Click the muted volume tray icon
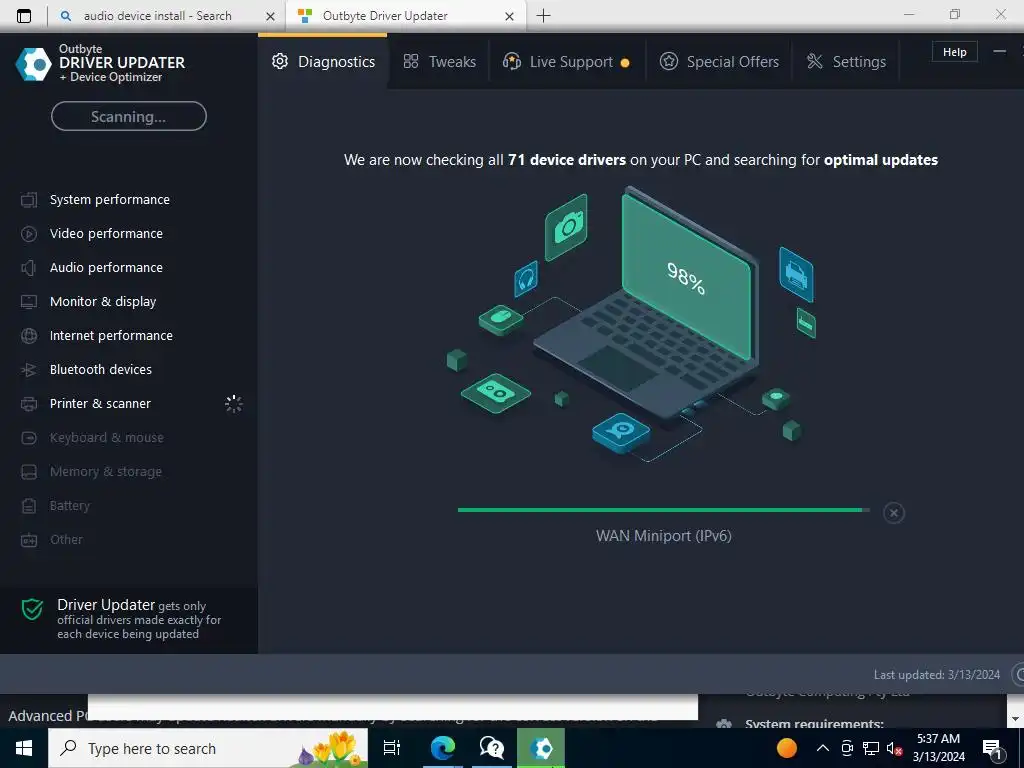This screenshot has height=768, width=1024. tap(894, 748)
